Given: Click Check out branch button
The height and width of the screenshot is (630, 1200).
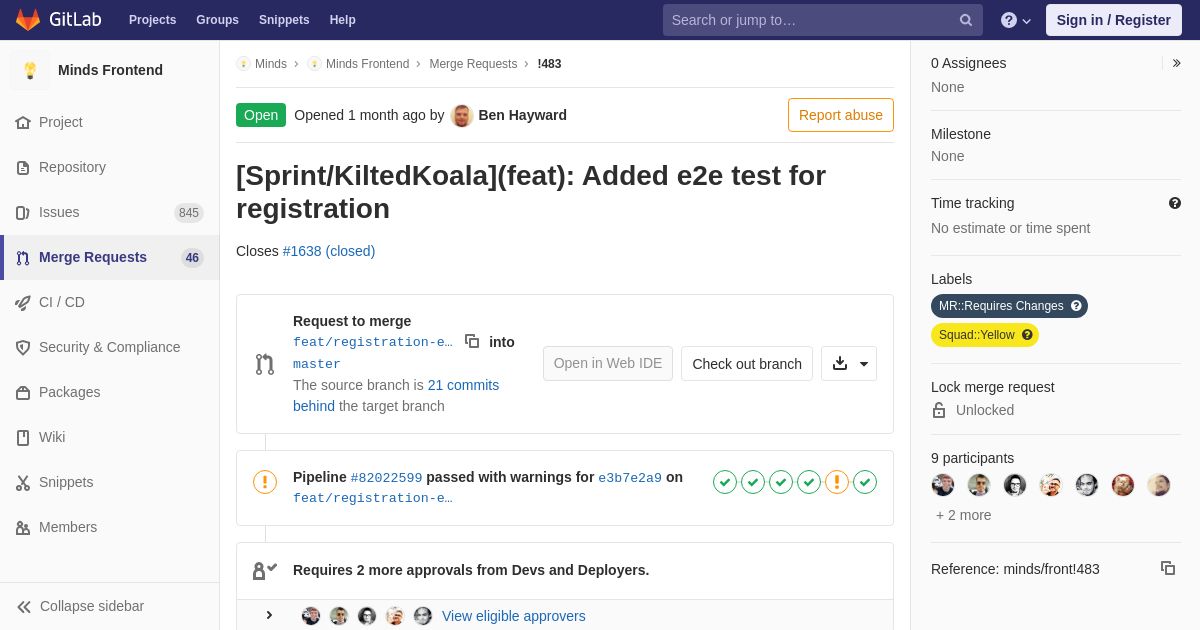Looking at the screenshot, I should tap(747, 364).
